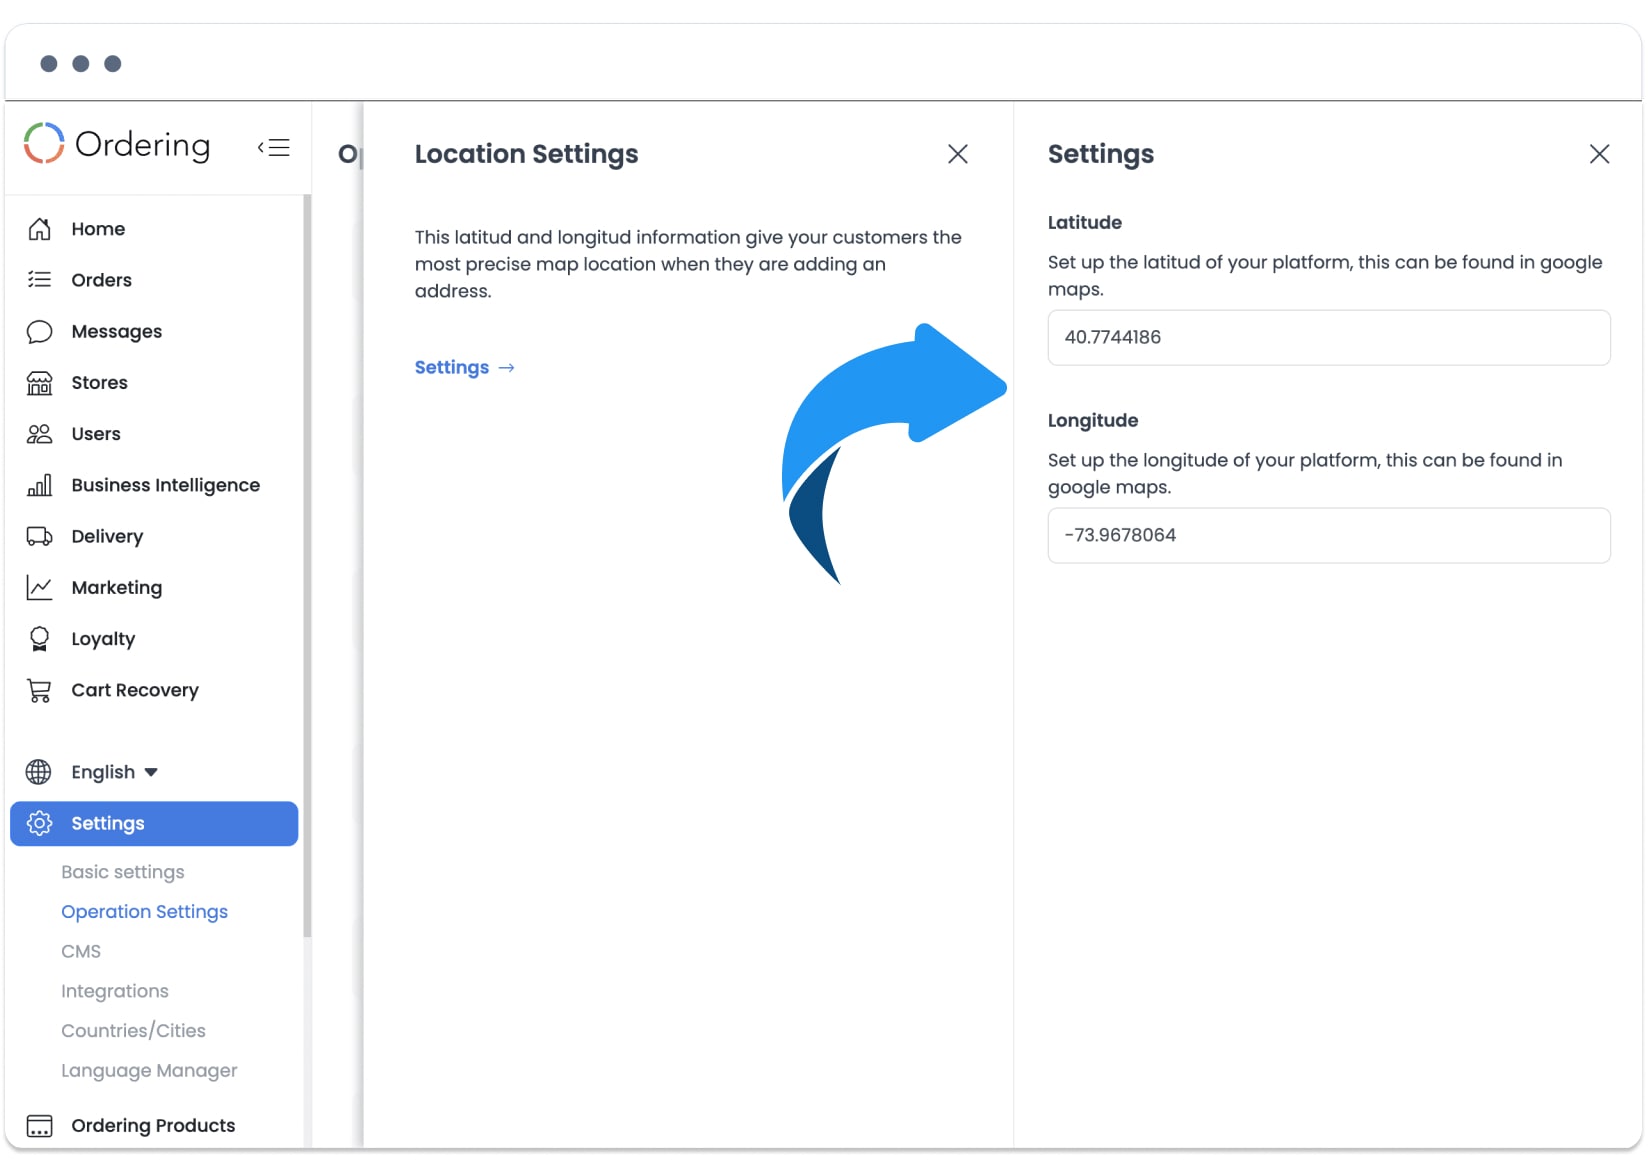Click the Ordering brand name text
1648x1165 pixels.
pos(143,145)
